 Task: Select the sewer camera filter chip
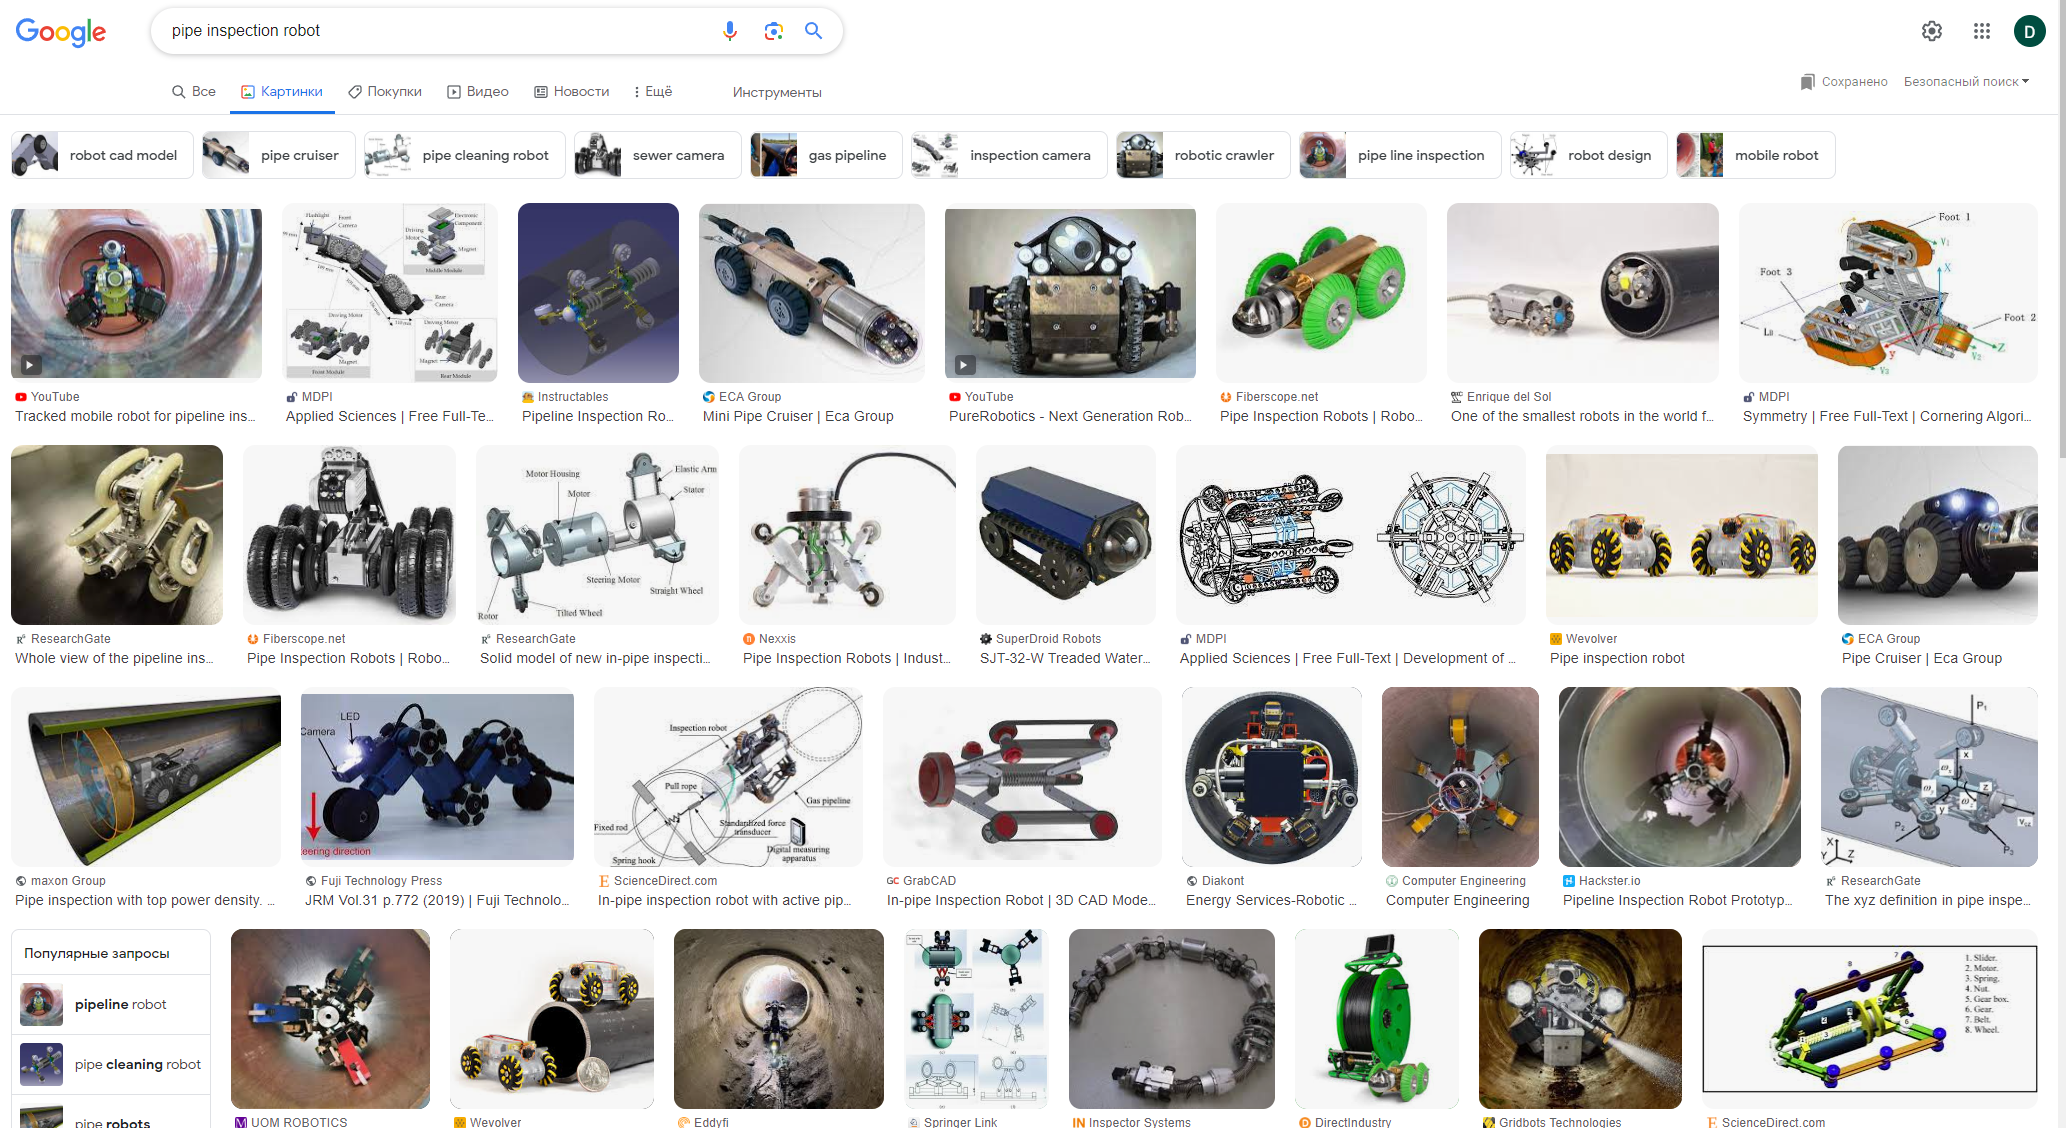point(657,155)
